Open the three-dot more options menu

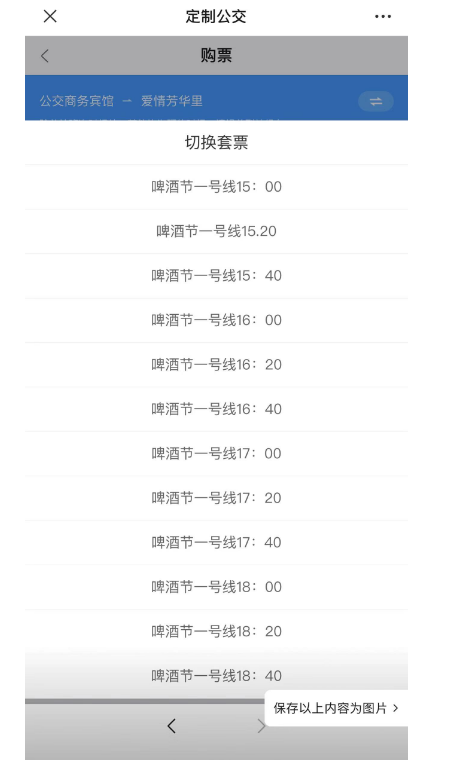(382, 16)
